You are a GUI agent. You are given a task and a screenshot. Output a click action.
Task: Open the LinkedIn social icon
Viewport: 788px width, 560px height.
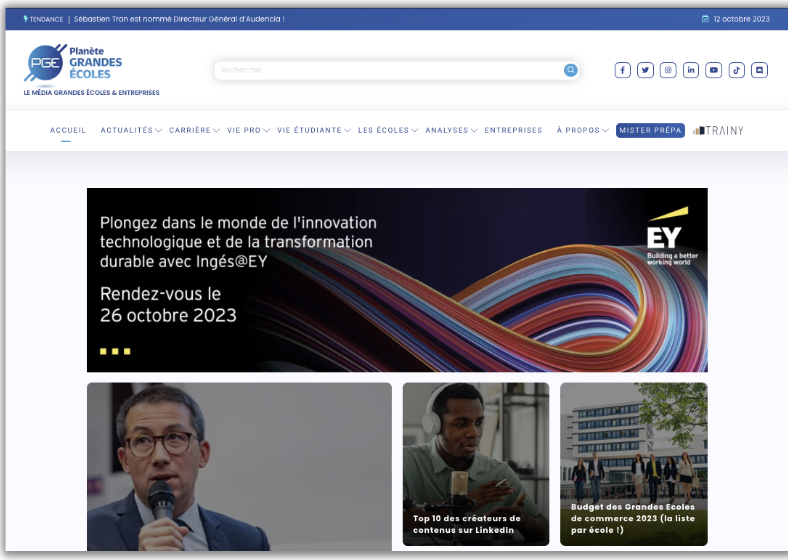pyautogui.click(x=691, y=70)
